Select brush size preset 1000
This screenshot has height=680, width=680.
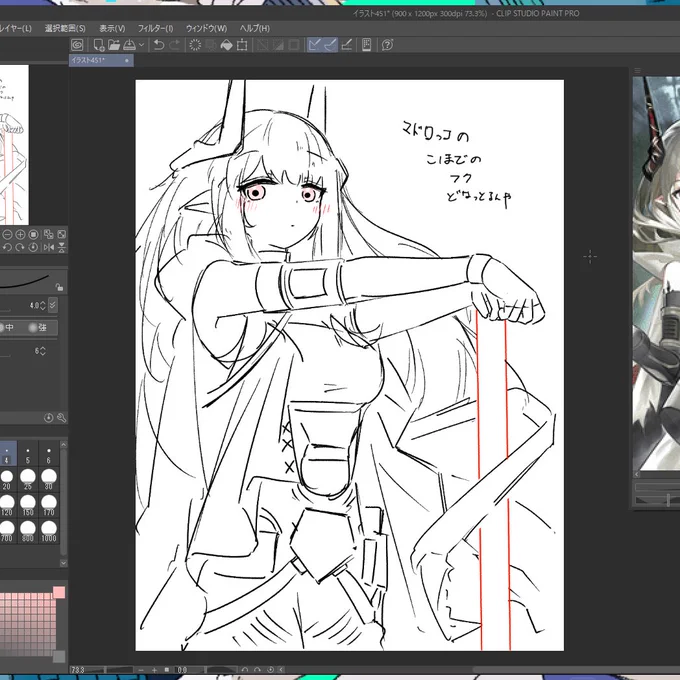coord(49,531)
